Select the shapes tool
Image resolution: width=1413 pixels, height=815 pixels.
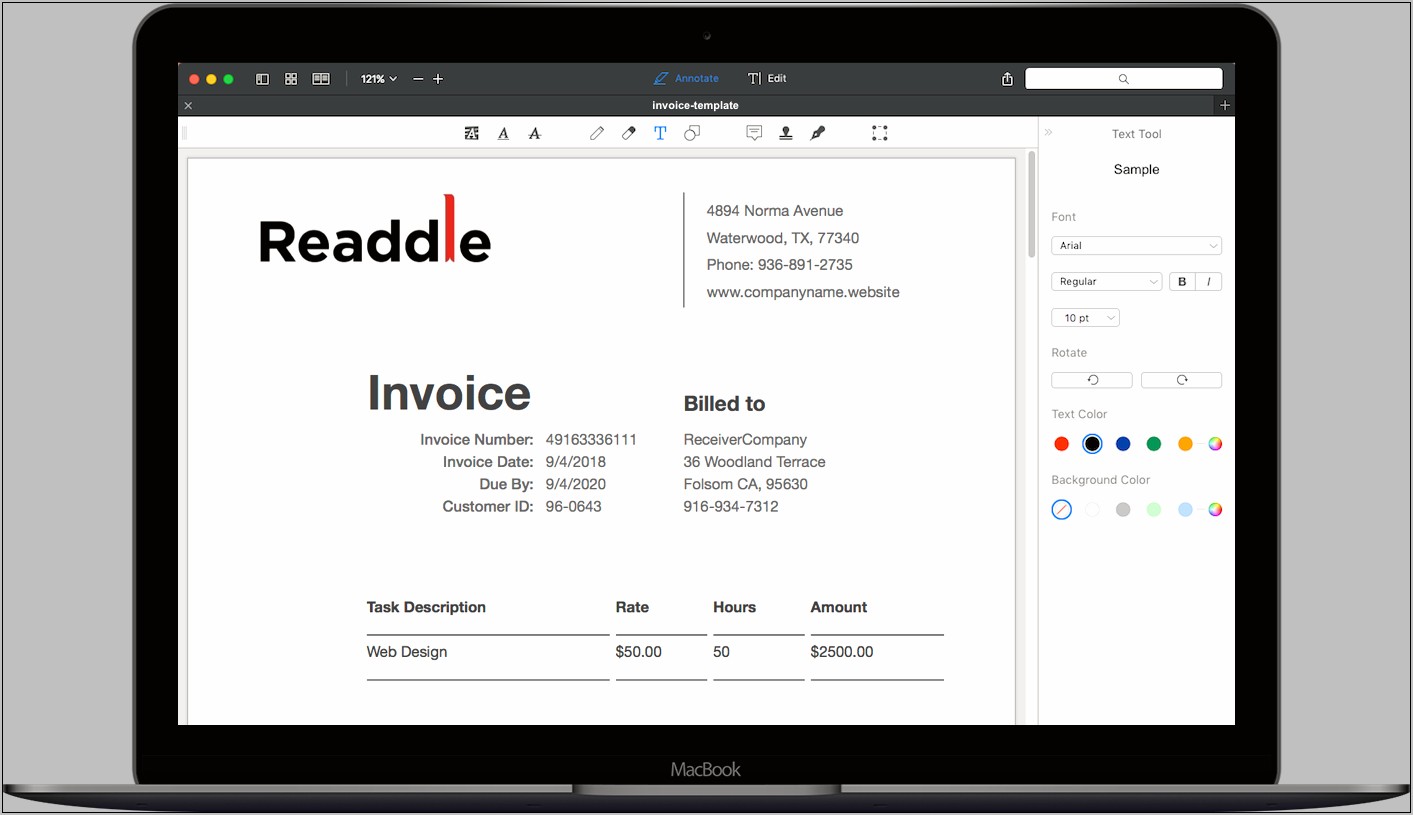point(692,133)
